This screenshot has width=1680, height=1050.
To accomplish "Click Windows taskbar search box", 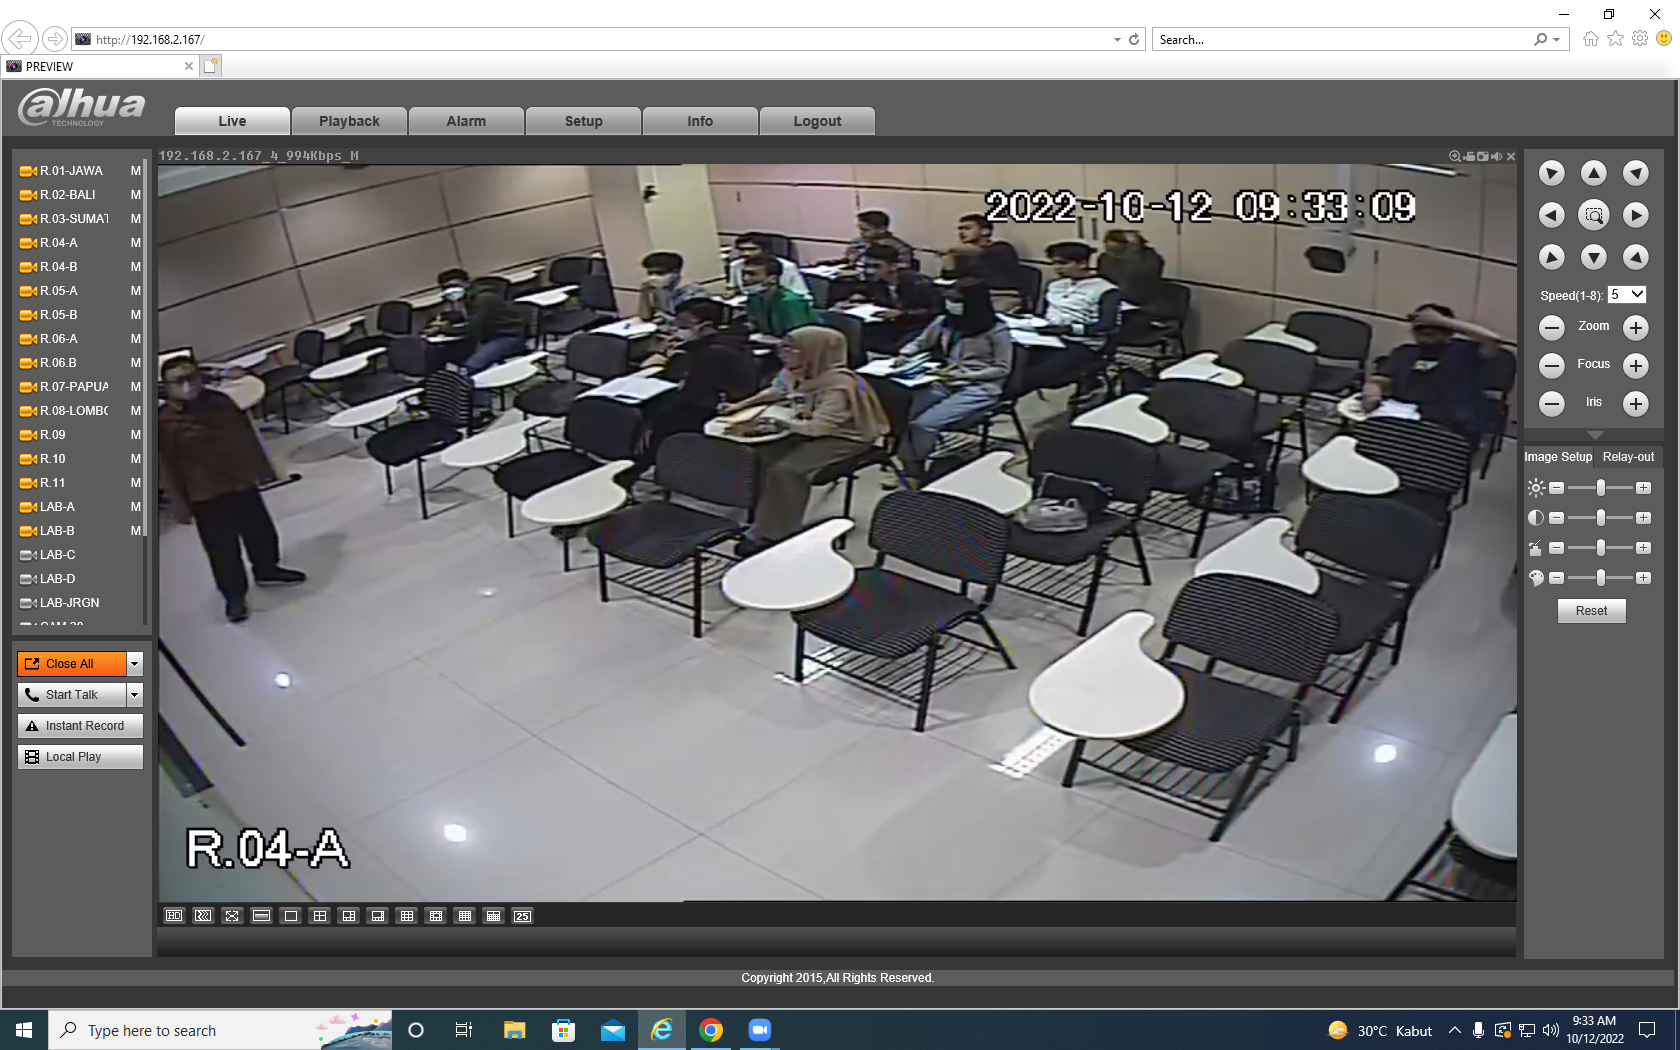I will tap(220, 1030).
